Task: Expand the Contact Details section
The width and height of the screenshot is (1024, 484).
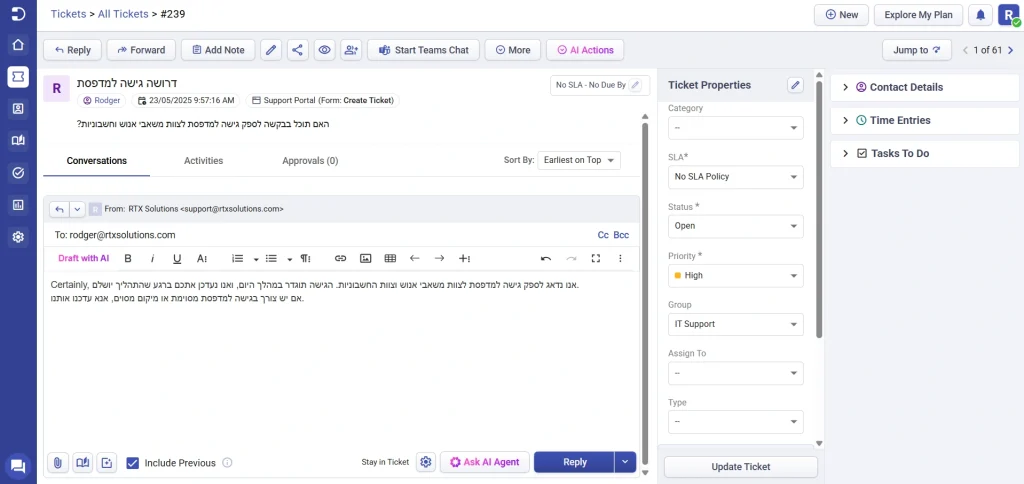Action: click(923, 87)
